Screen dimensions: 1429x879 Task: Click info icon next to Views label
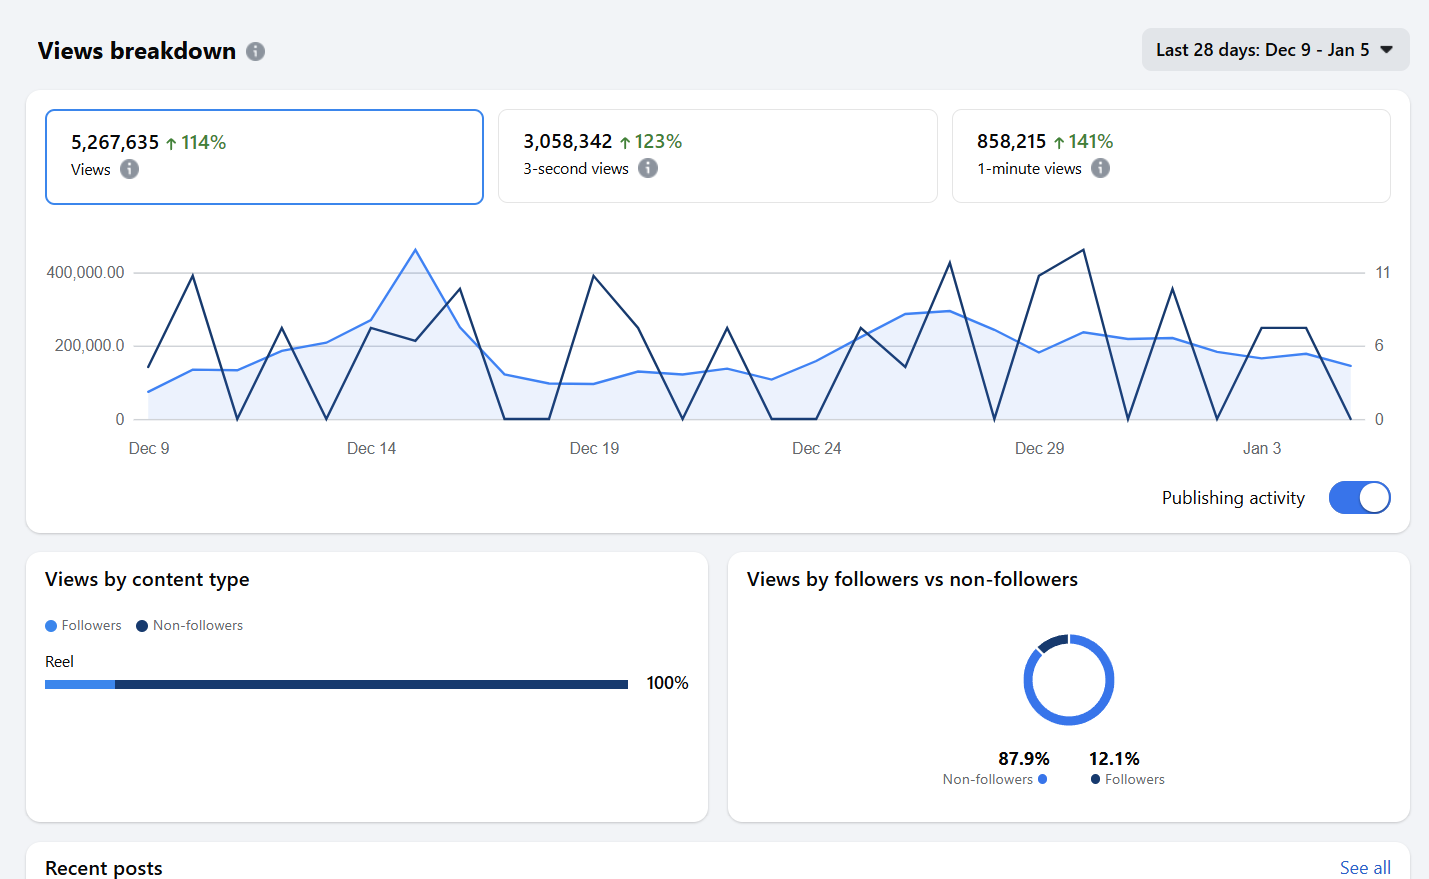[130, 169]
